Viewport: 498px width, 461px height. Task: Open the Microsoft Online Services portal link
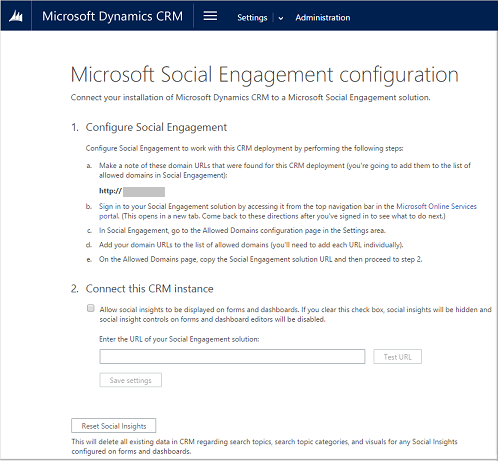pos(436,206)
